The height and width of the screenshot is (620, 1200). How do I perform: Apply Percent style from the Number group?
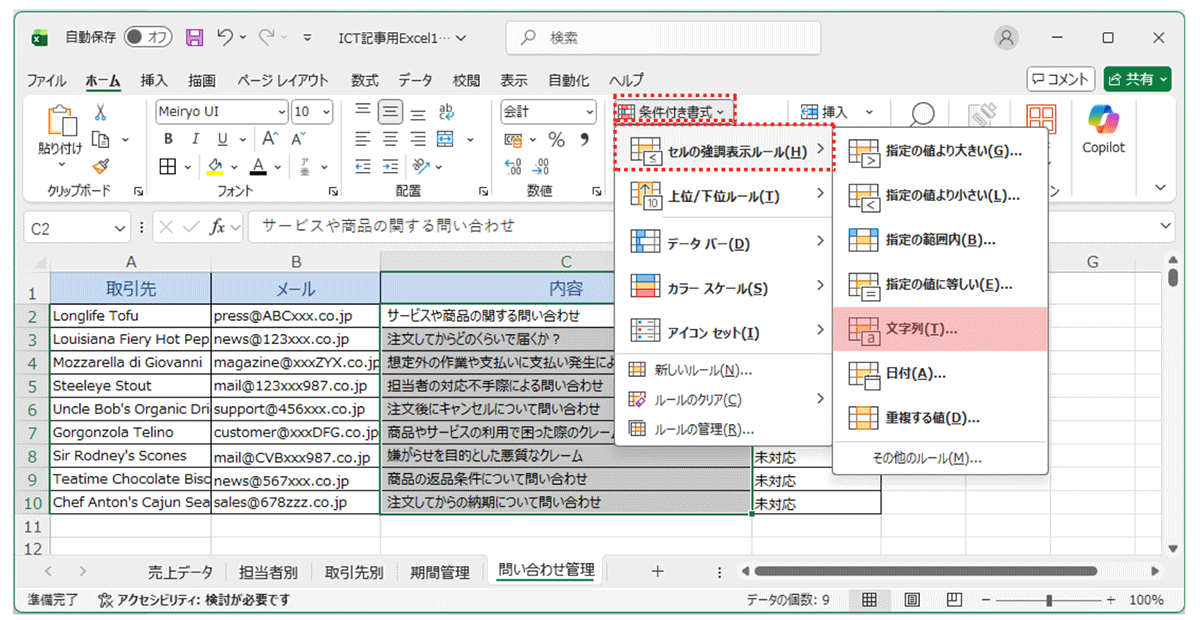555,138
